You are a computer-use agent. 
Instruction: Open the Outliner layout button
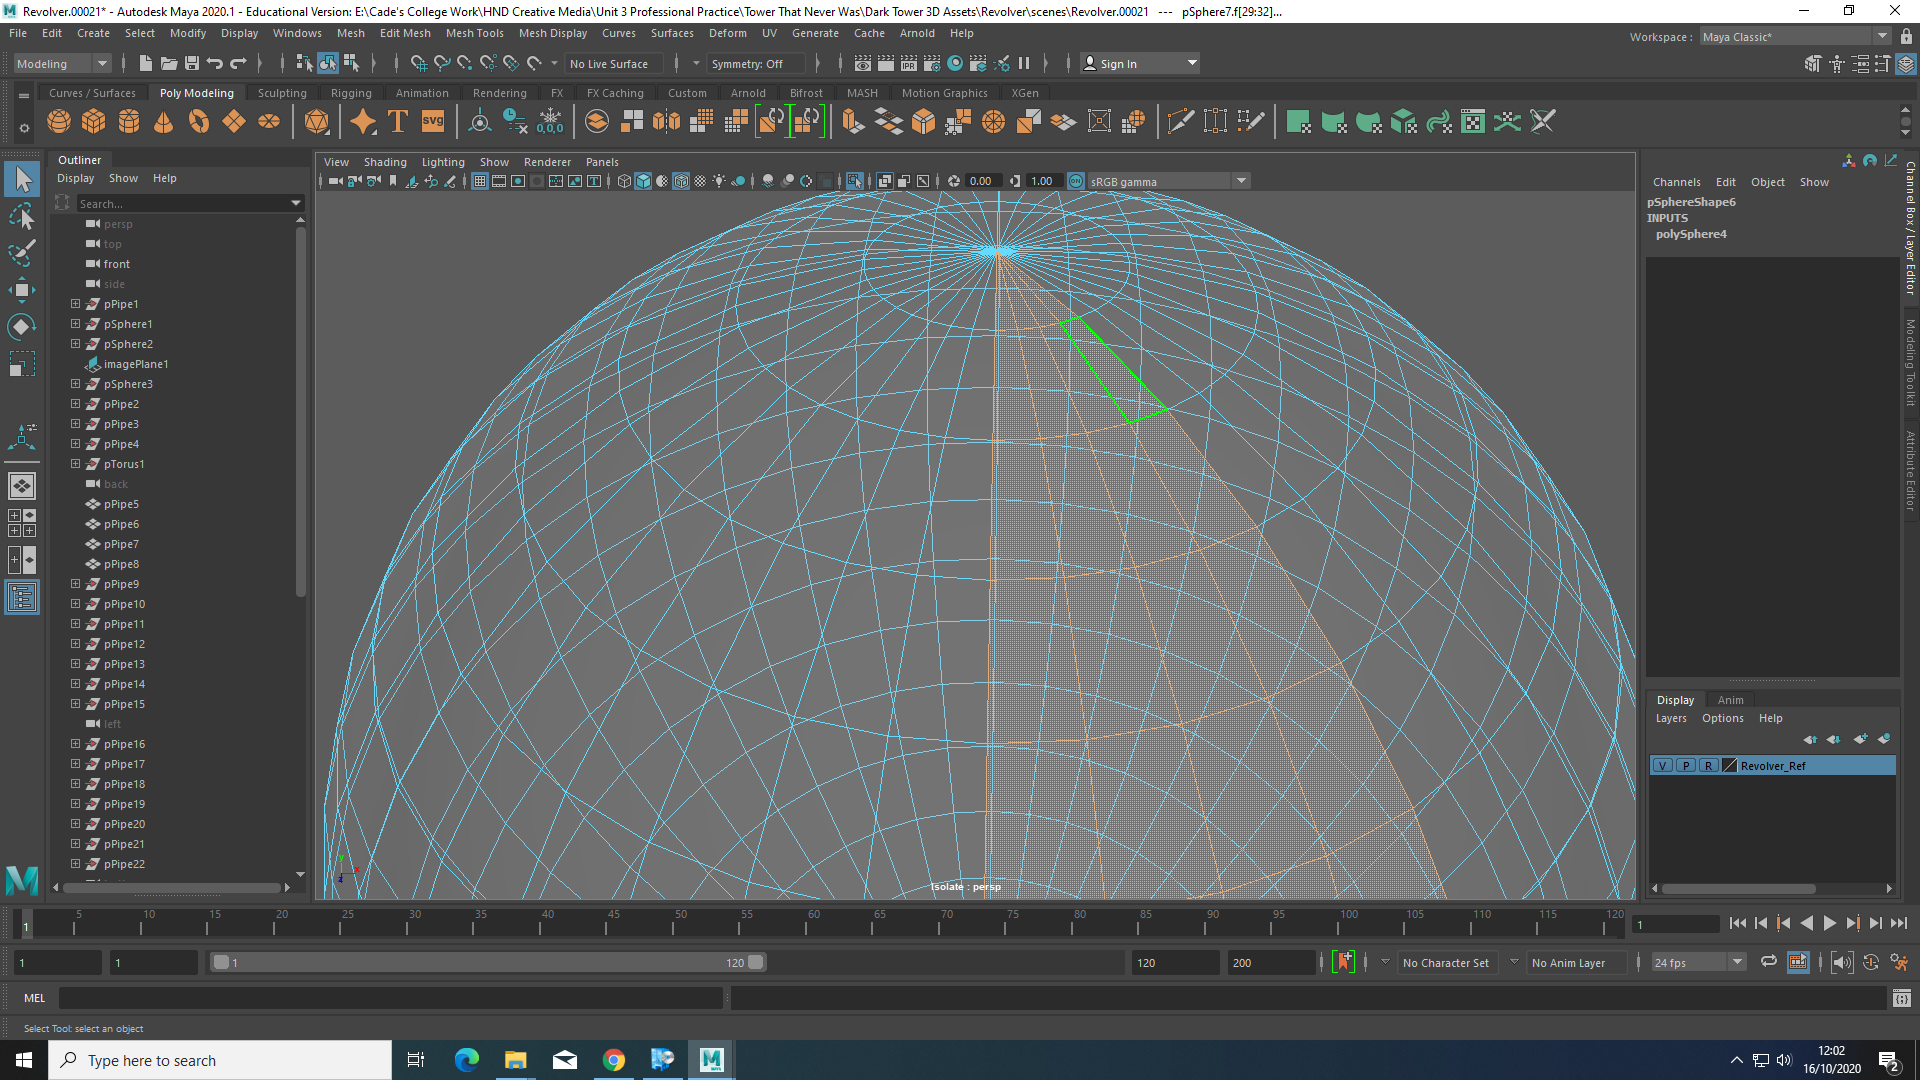click(21, 598)
